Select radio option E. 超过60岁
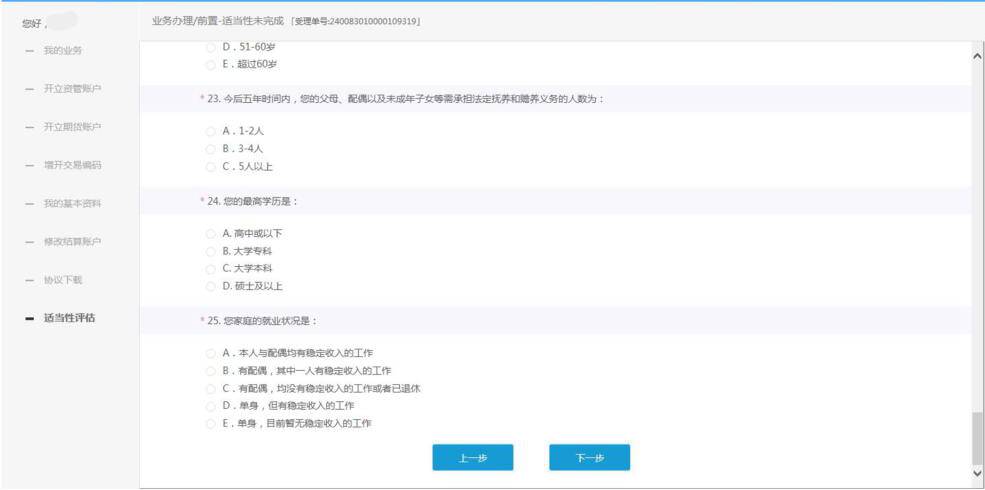The image size is (985, 490). point(210,65)
